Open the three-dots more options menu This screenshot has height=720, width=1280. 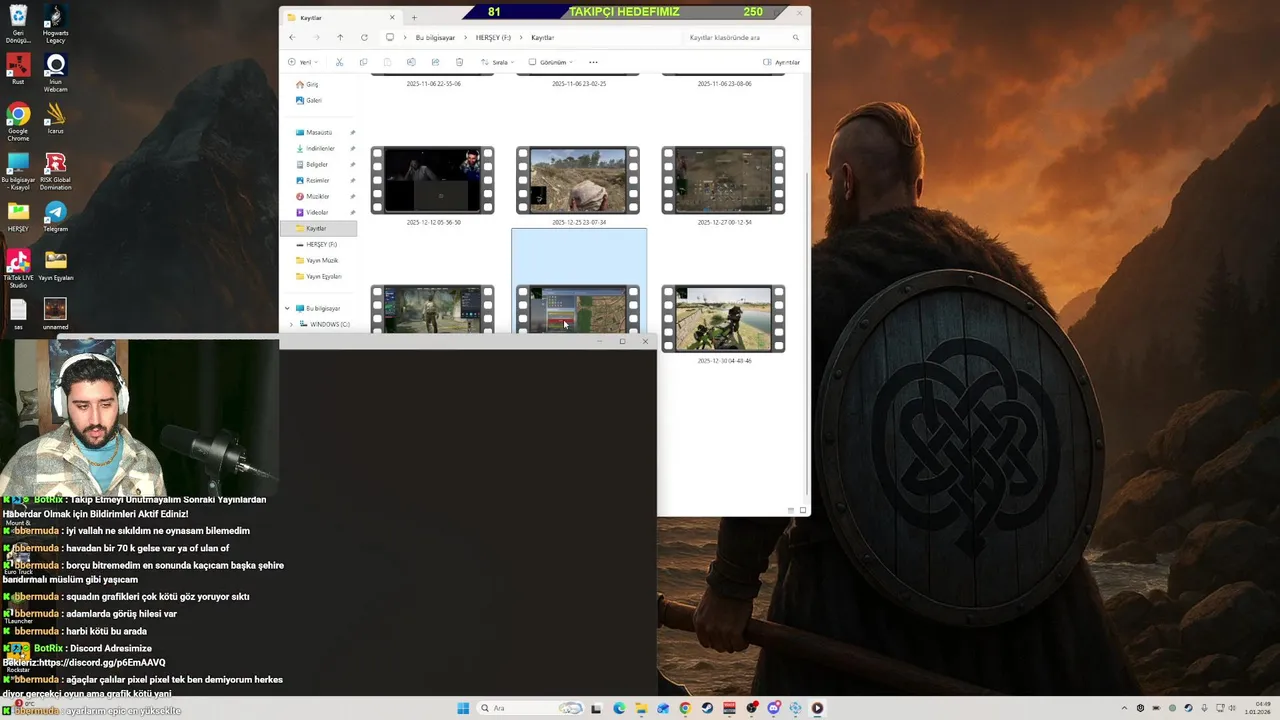pos(593,62)
